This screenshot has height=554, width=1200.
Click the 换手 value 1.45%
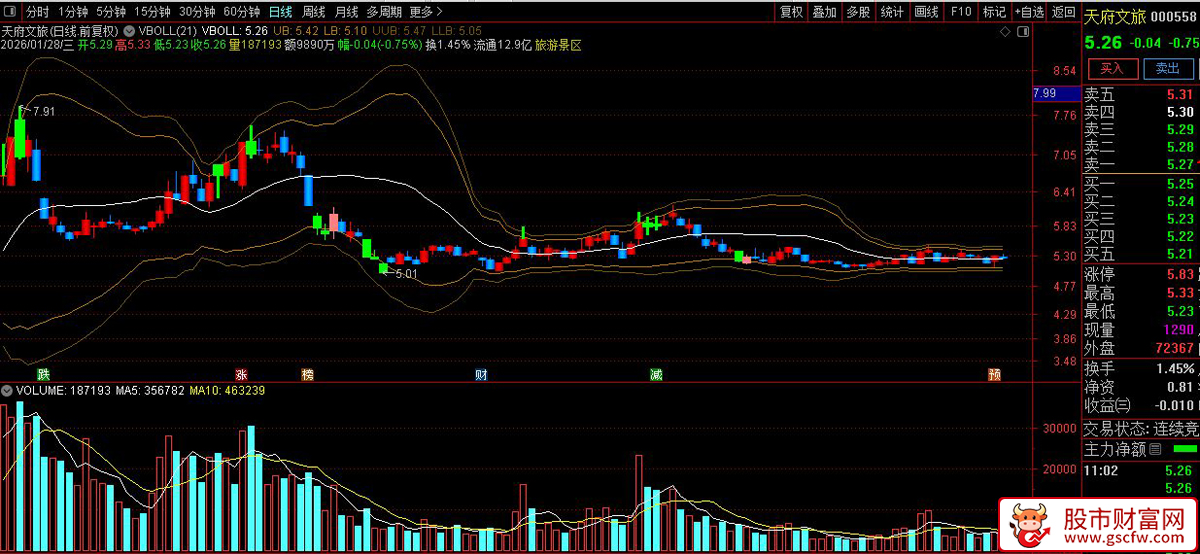point(1175,368)
